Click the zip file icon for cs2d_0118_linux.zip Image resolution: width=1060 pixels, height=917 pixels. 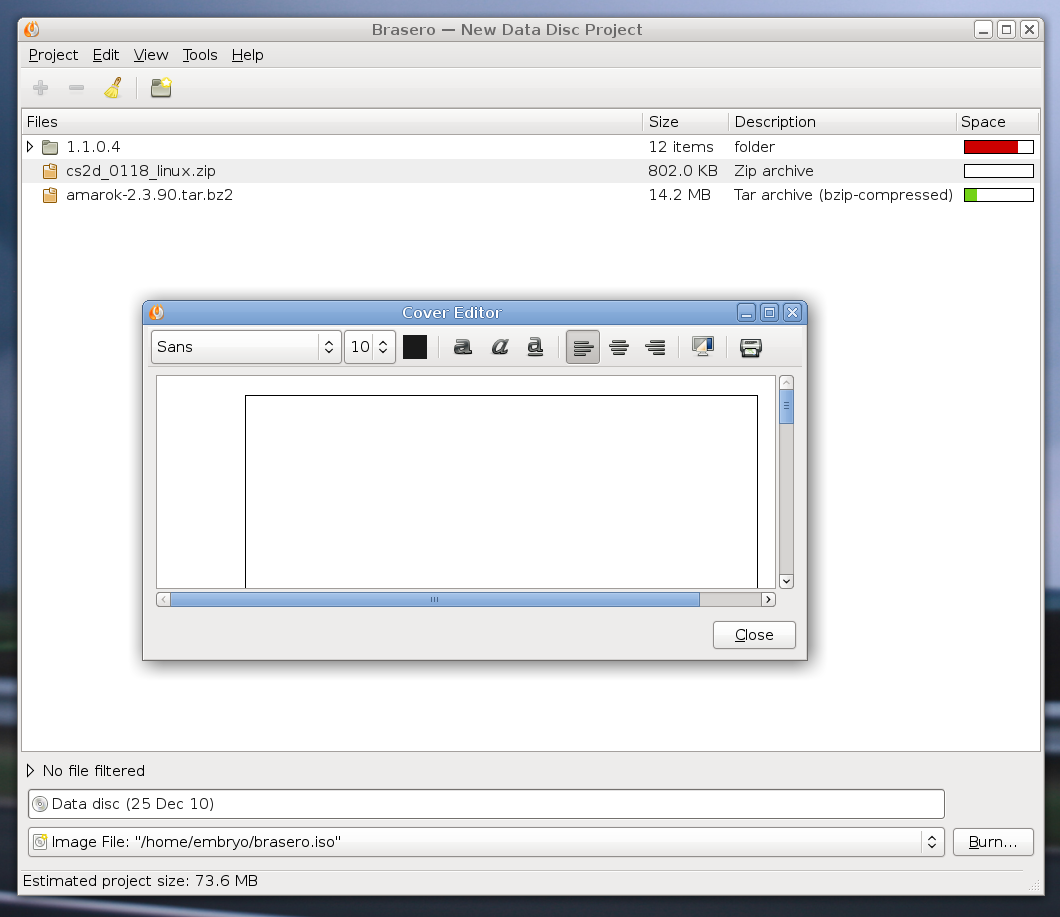click(49, 171)
